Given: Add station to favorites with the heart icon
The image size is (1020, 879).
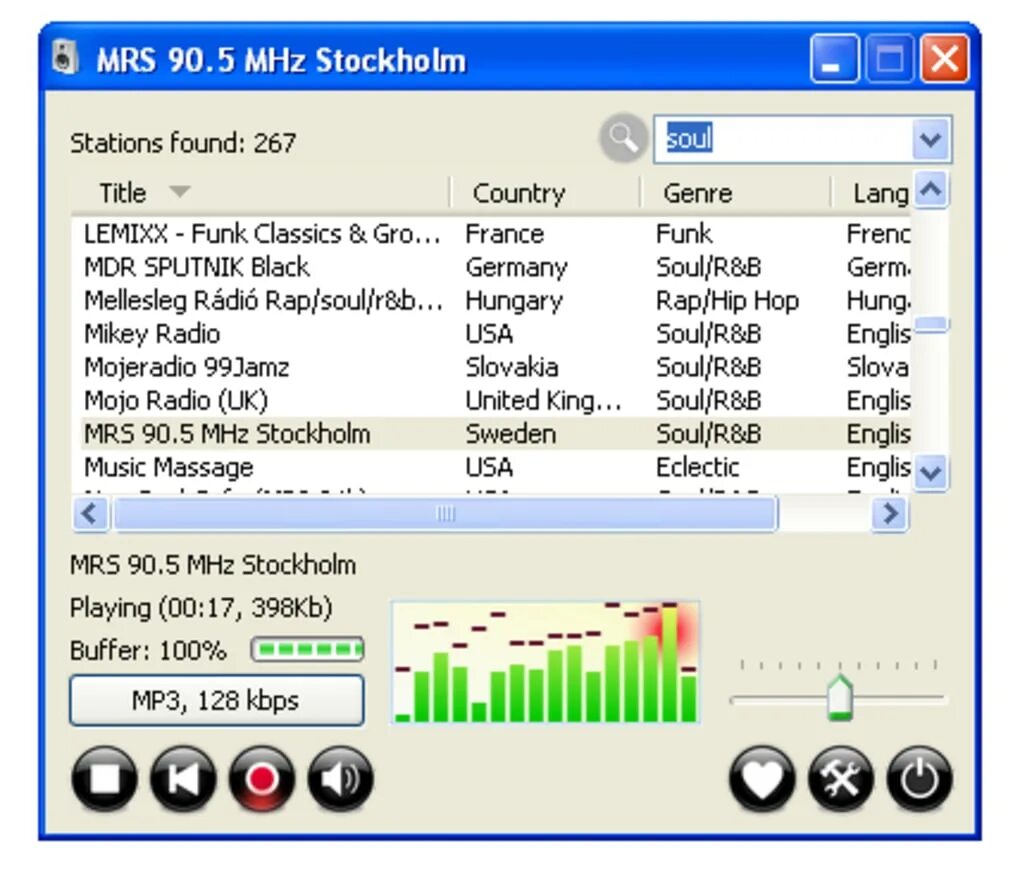Looking at the screenshot, I should coord(762,779).
